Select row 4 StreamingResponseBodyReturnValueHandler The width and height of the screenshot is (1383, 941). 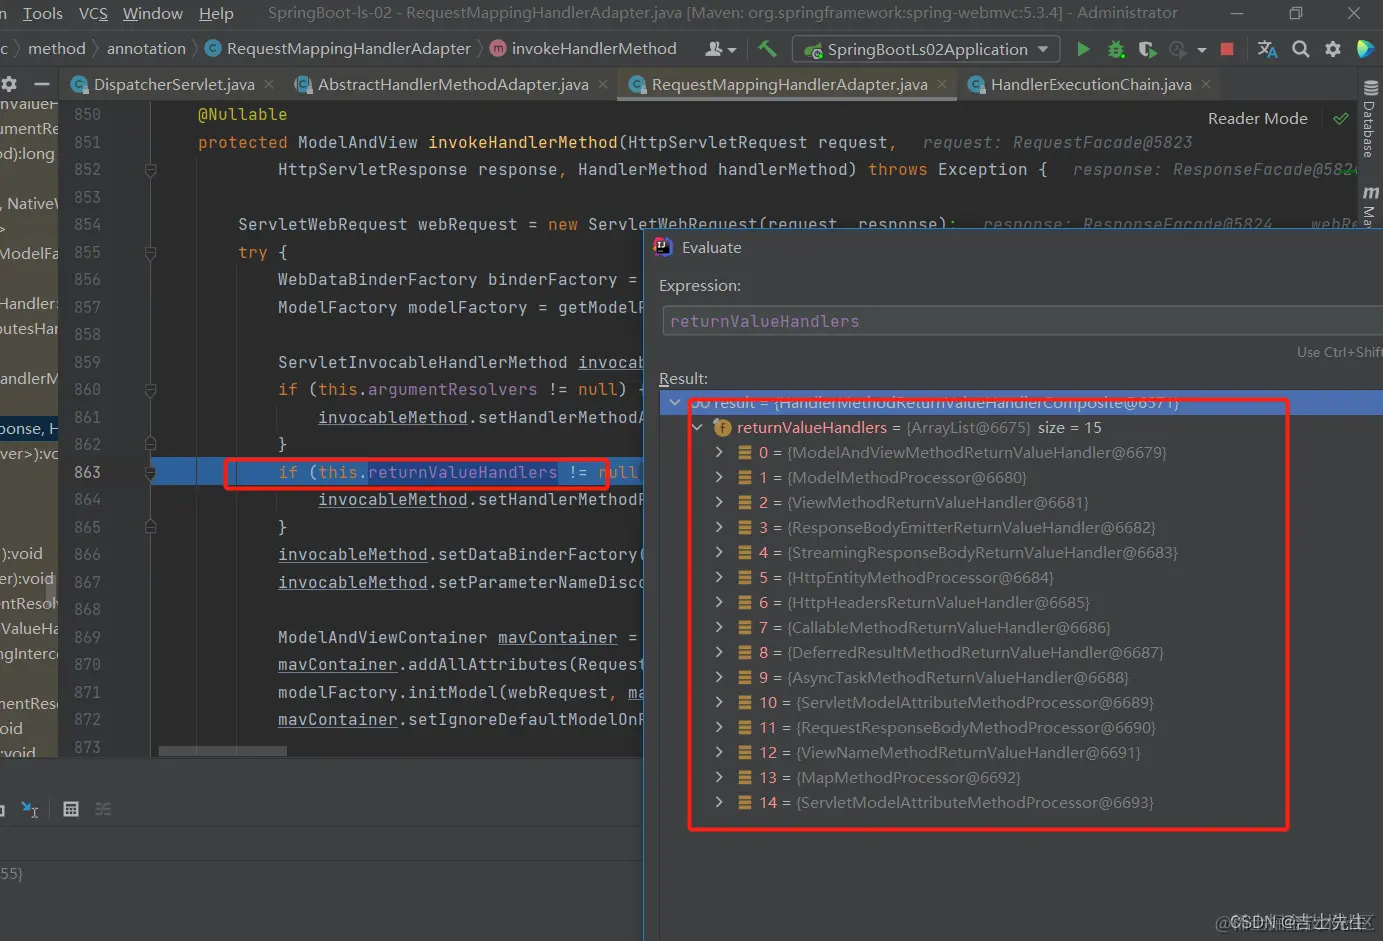coord(1020,552)
